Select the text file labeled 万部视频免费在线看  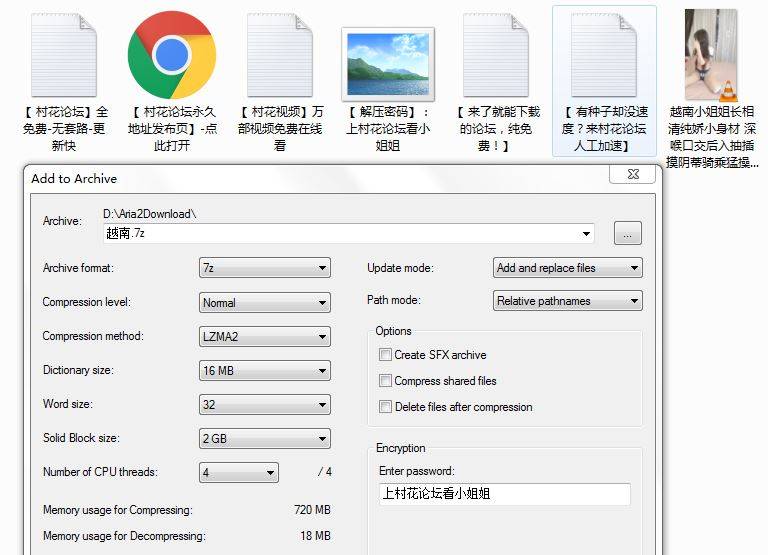(280, 55)
